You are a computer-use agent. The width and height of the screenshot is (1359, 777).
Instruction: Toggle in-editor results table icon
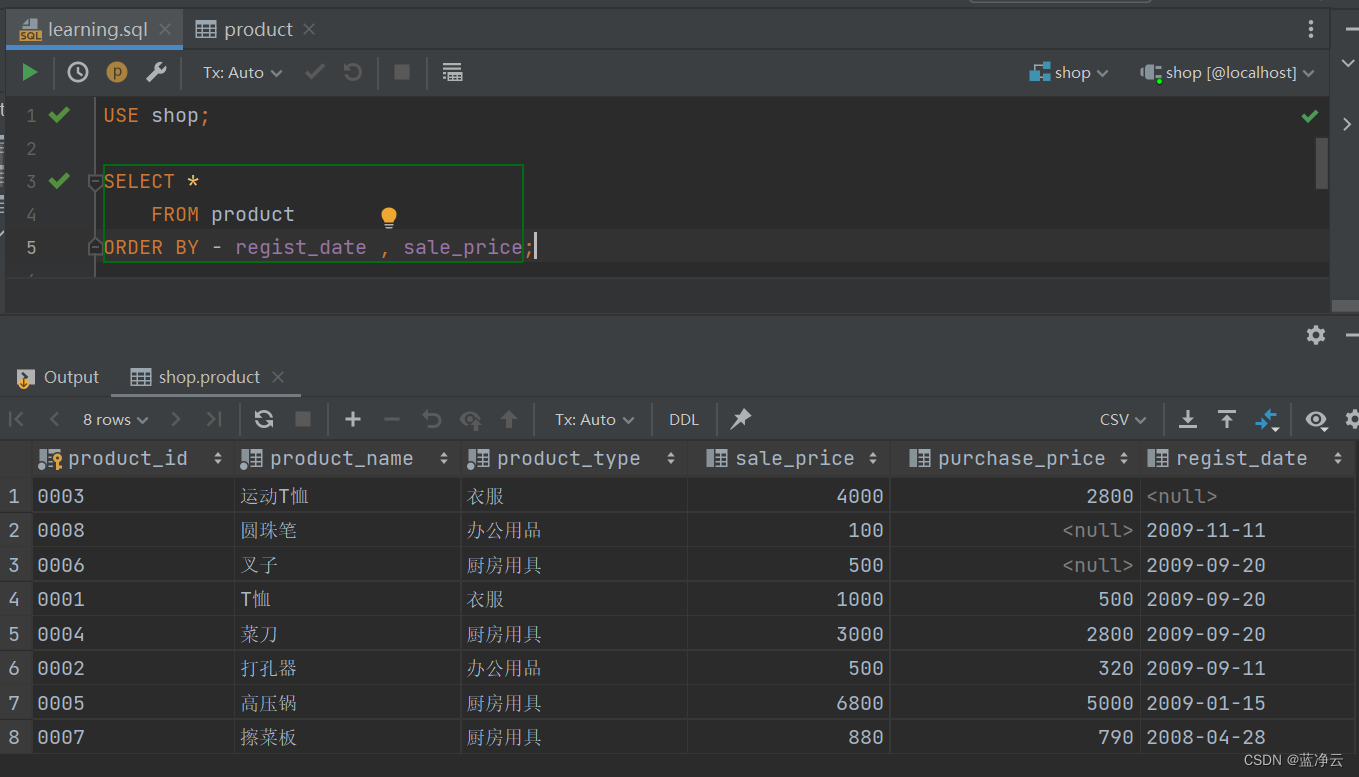(452, 72)
